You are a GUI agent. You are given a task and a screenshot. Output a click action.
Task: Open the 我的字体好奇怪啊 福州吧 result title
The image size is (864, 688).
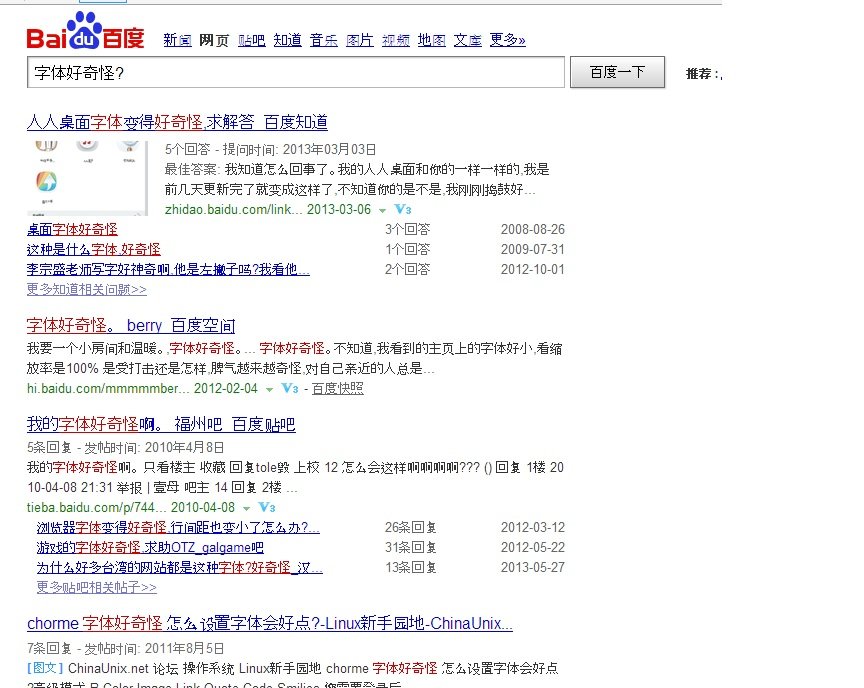pyautogui.click(x=161, y=425)
